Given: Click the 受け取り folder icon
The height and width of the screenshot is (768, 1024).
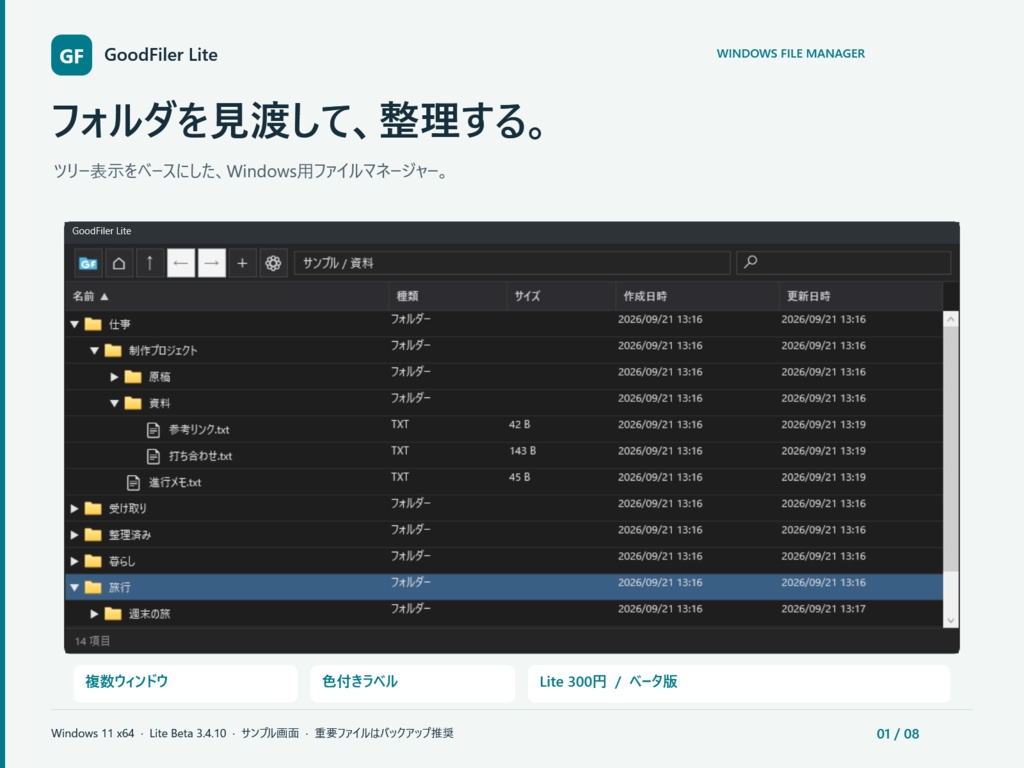Looking at the screenshot, I should click(x=93, y=508).
